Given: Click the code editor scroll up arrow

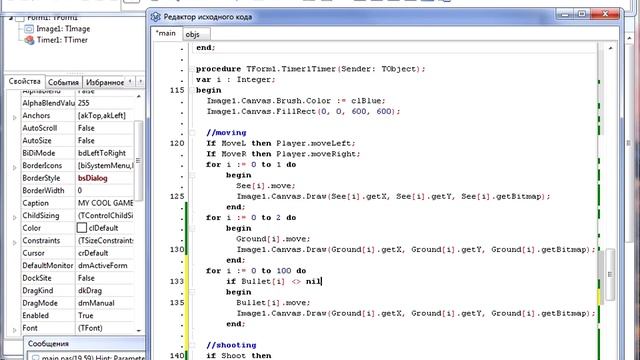Looking at the screenshot, I should [x=611, y=48].
